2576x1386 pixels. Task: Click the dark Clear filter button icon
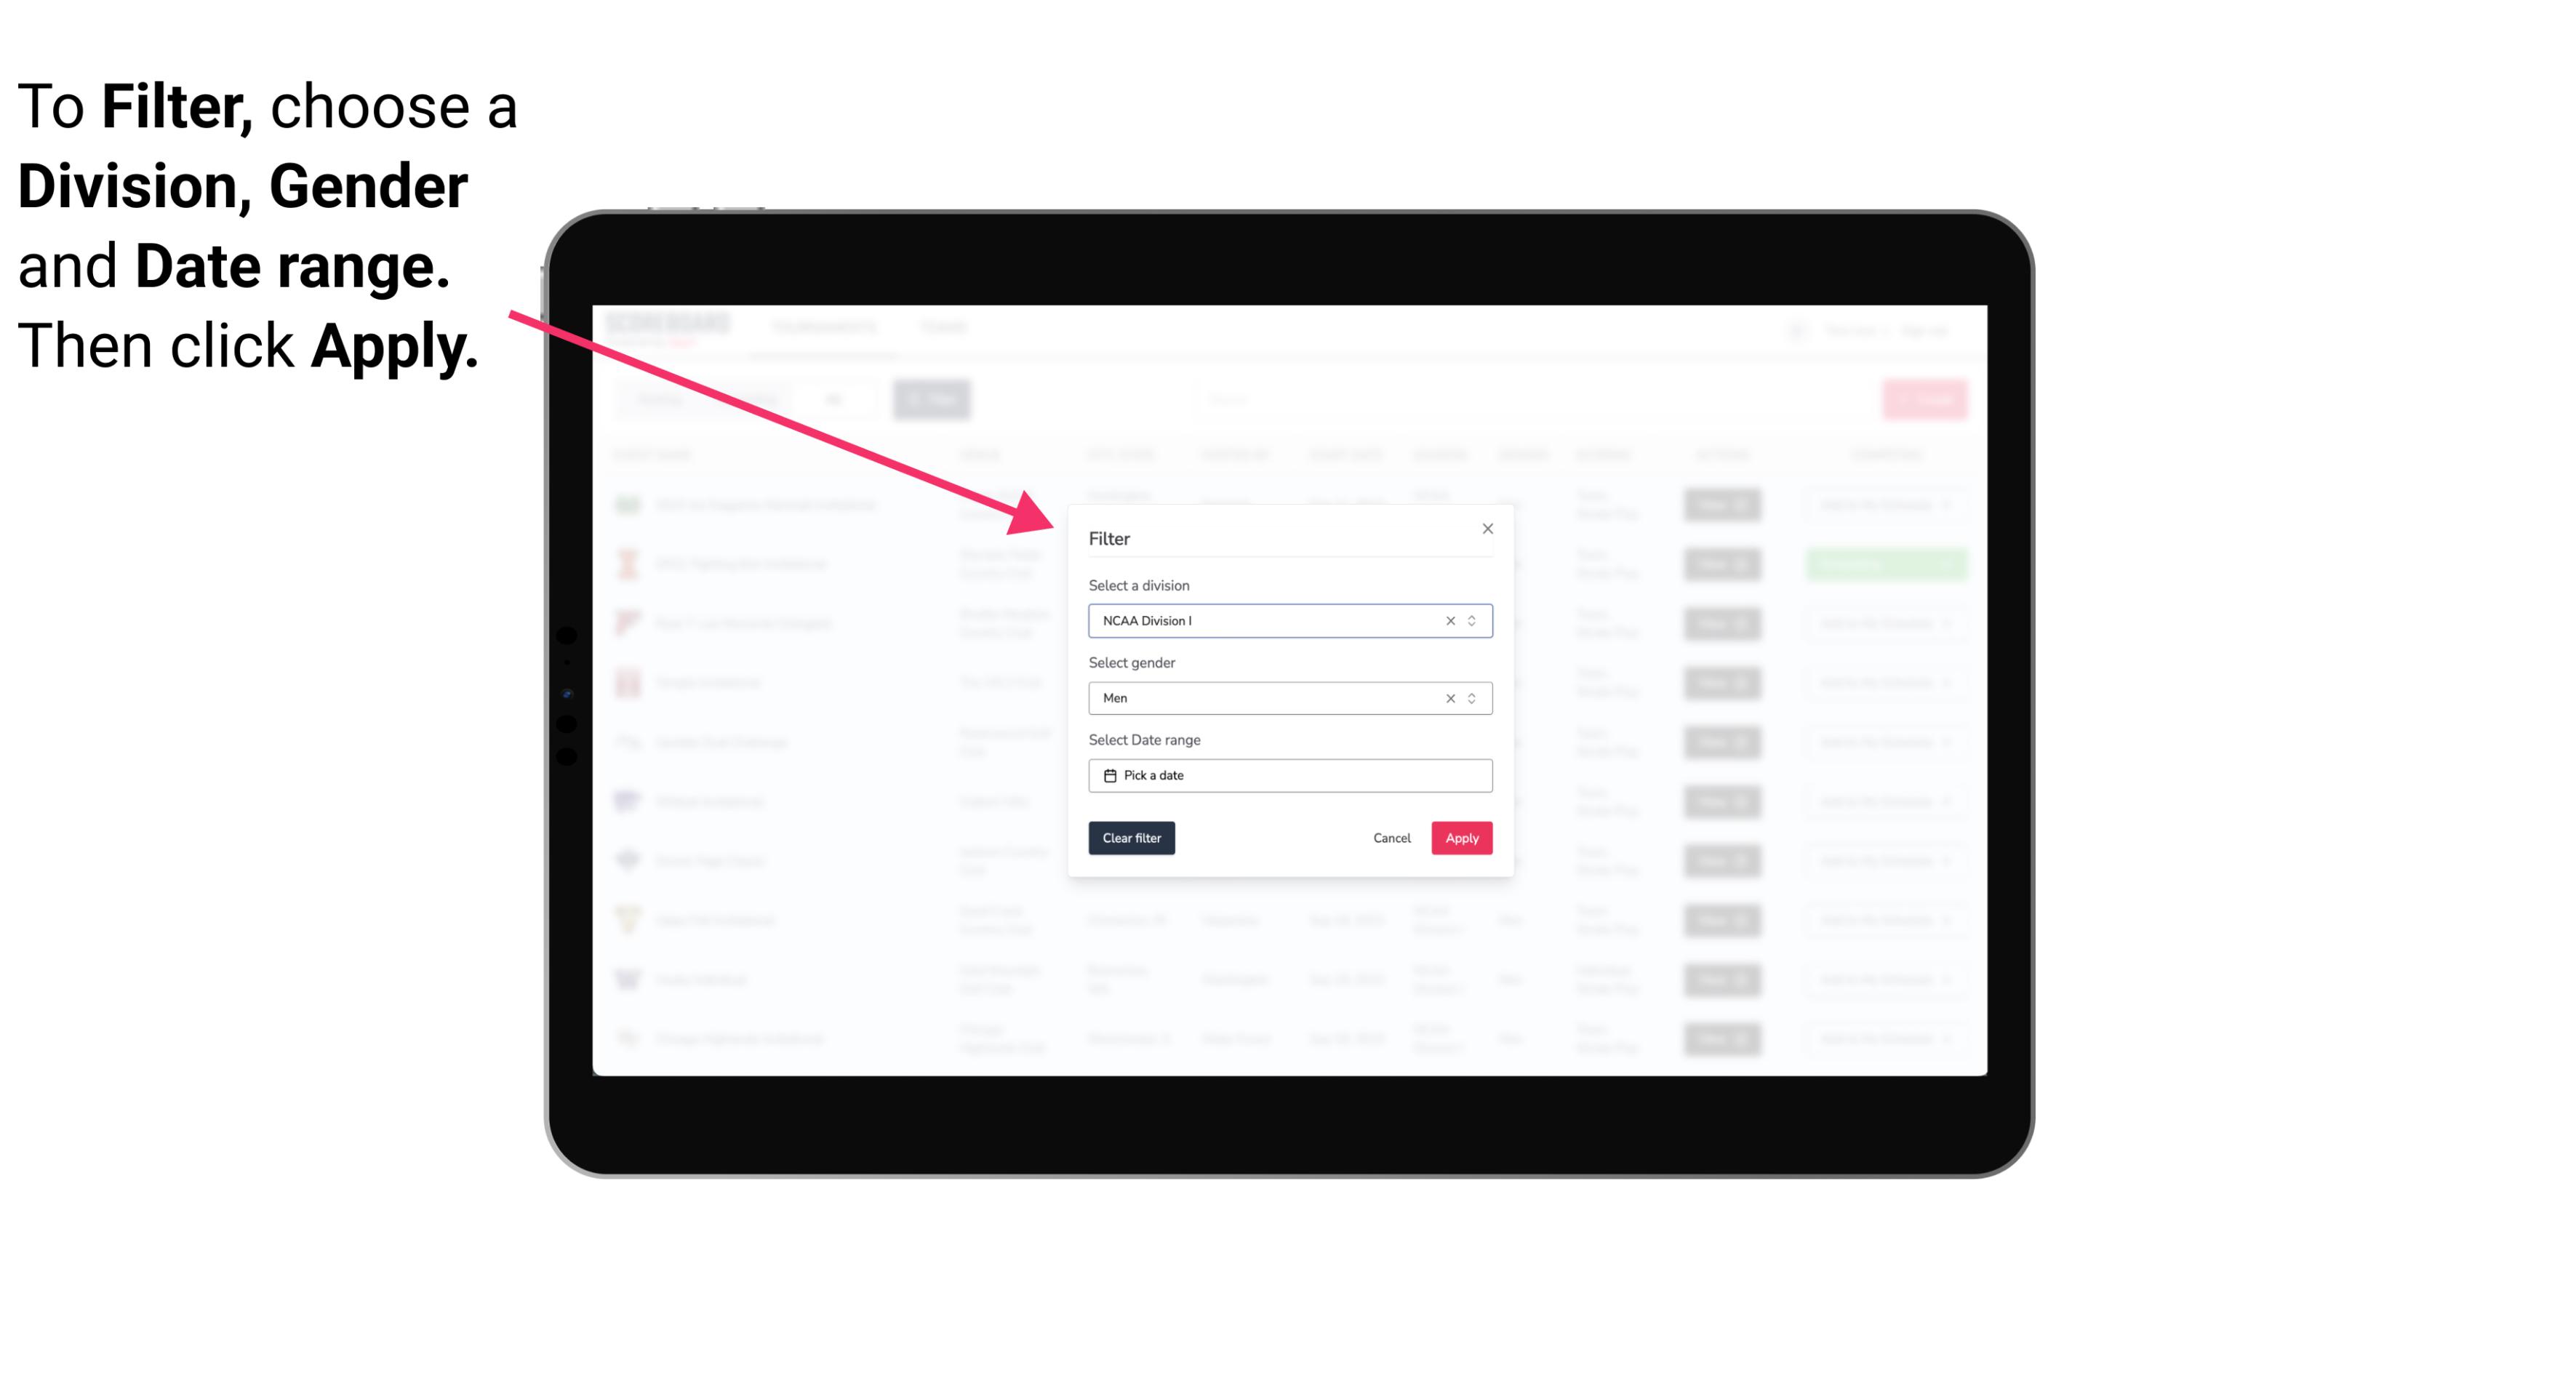point(1132,838)
